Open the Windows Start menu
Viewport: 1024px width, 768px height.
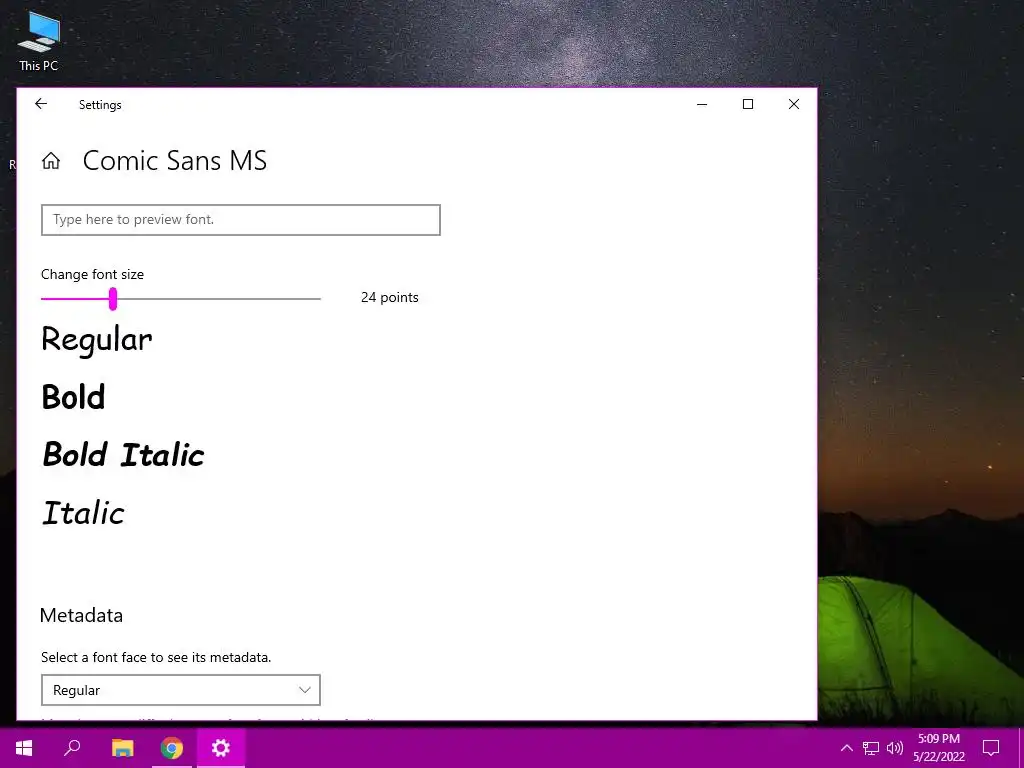point(24,748)
